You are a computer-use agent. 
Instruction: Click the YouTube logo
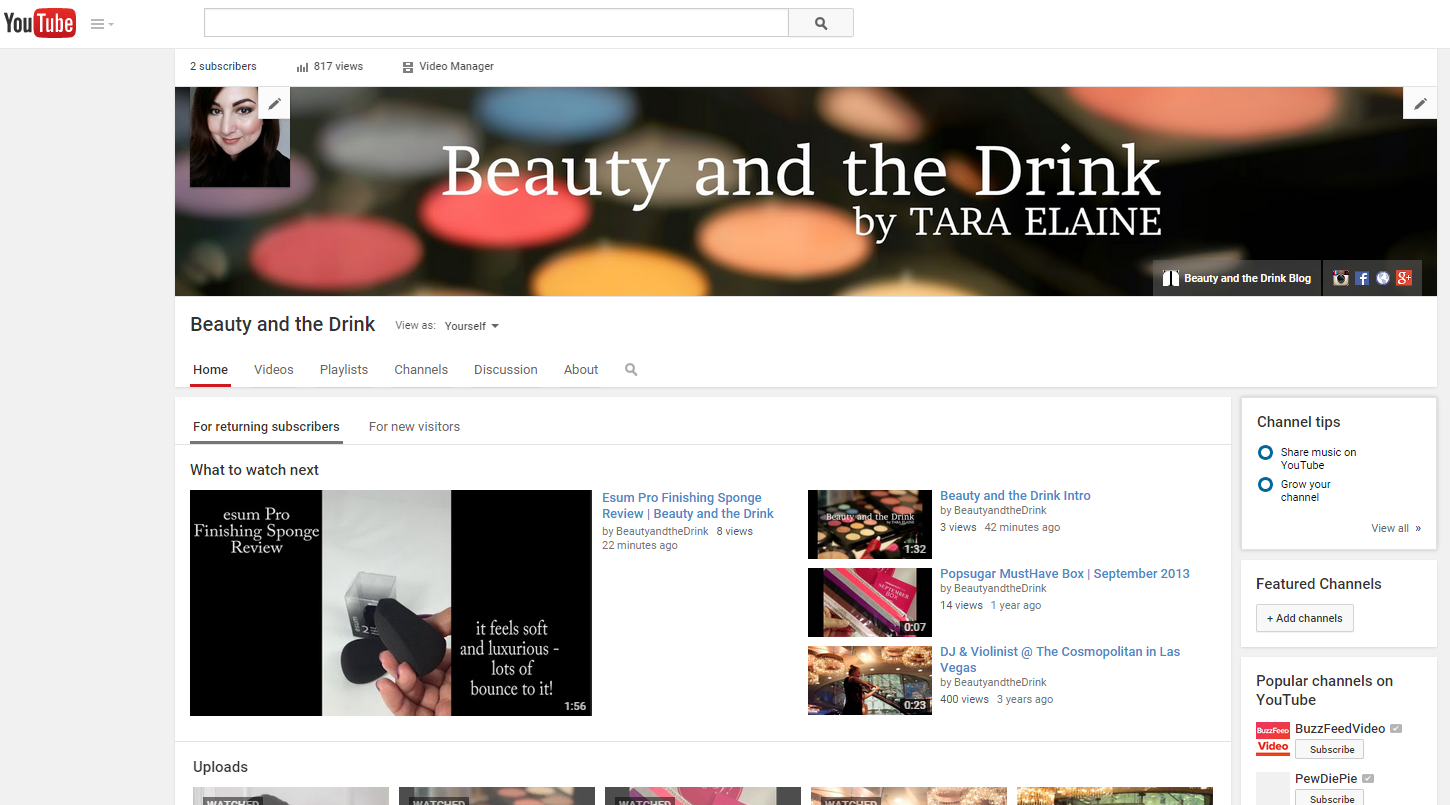tap(40, 23)
